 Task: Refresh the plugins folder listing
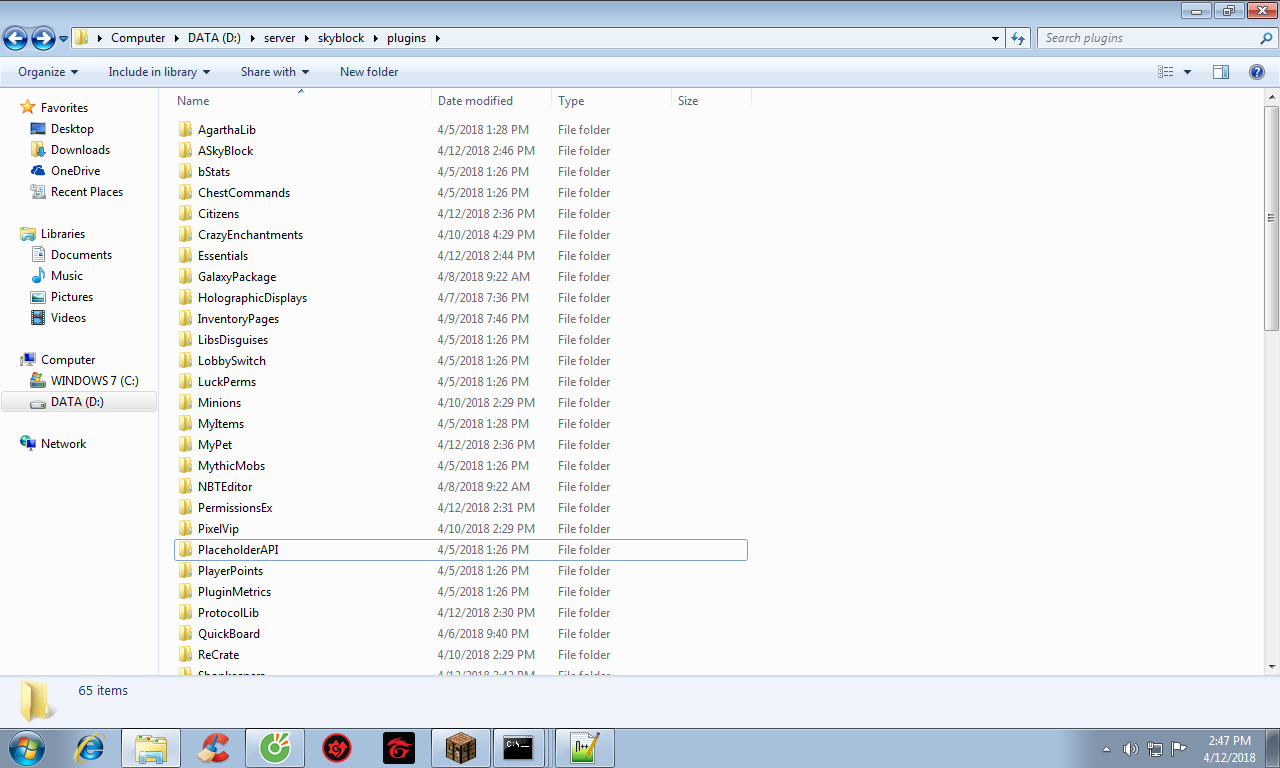(1018, 38)
